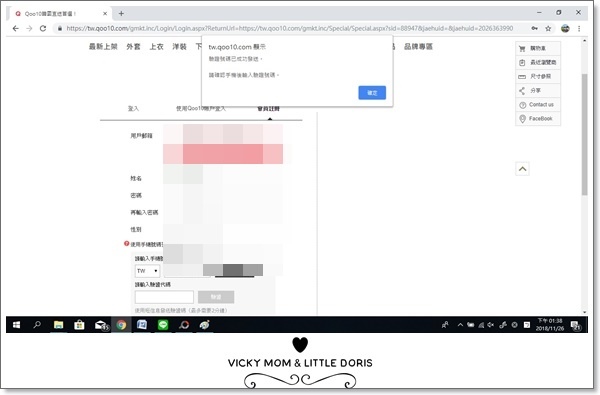Image resolution: width=600 pixels, height=395 pixels.
Task: Open the taskbar clock showing 01:38
Action: coord(550,325)
